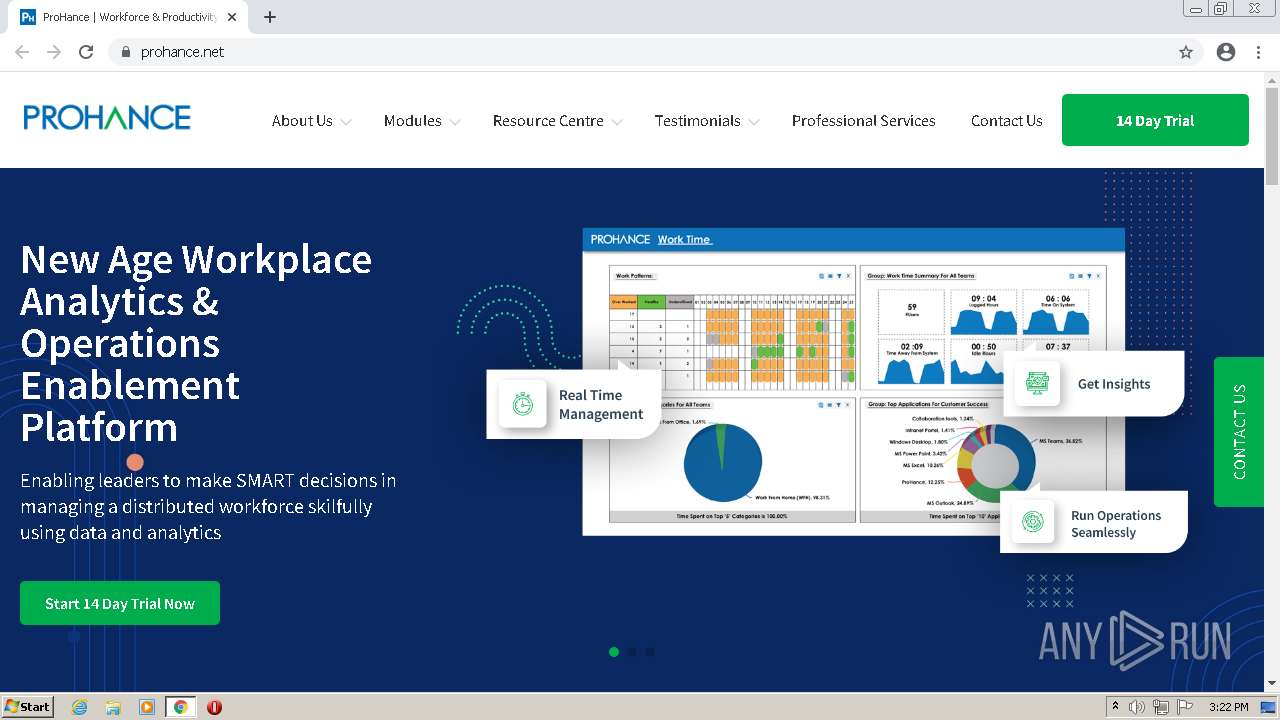The width and height of the screenshot is (1280, 720).
Task: Go to Contact Us page
Action: (1007, 120)
